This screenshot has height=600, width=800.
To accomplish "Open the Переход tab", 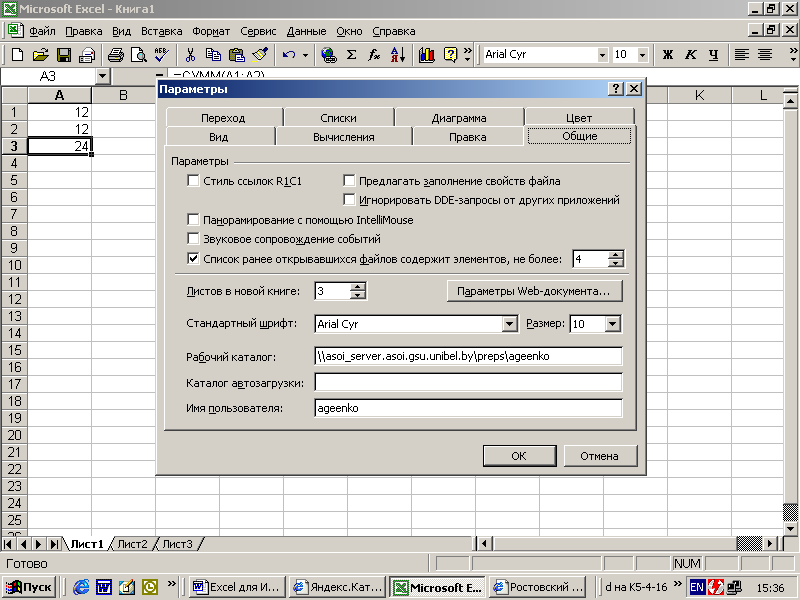I will (223, 118).
